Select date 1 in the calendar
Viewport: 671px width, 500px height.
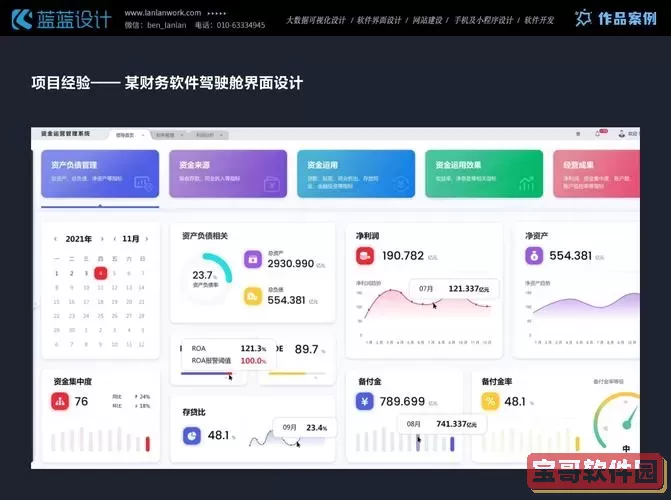pyautogui.click(x=56, y=273)
